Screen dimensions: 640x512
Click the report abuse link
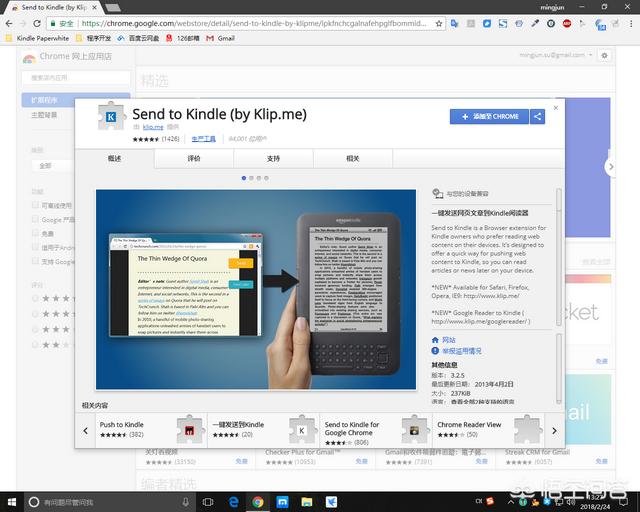pos(457,351)
